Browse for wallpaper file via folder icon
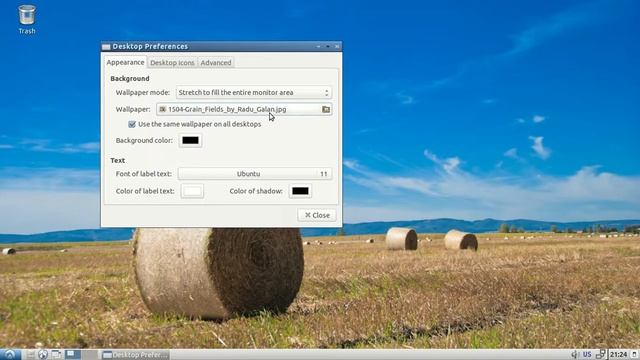Image resolution: width=640 pixels, height=360 pixels. (326, 109)
